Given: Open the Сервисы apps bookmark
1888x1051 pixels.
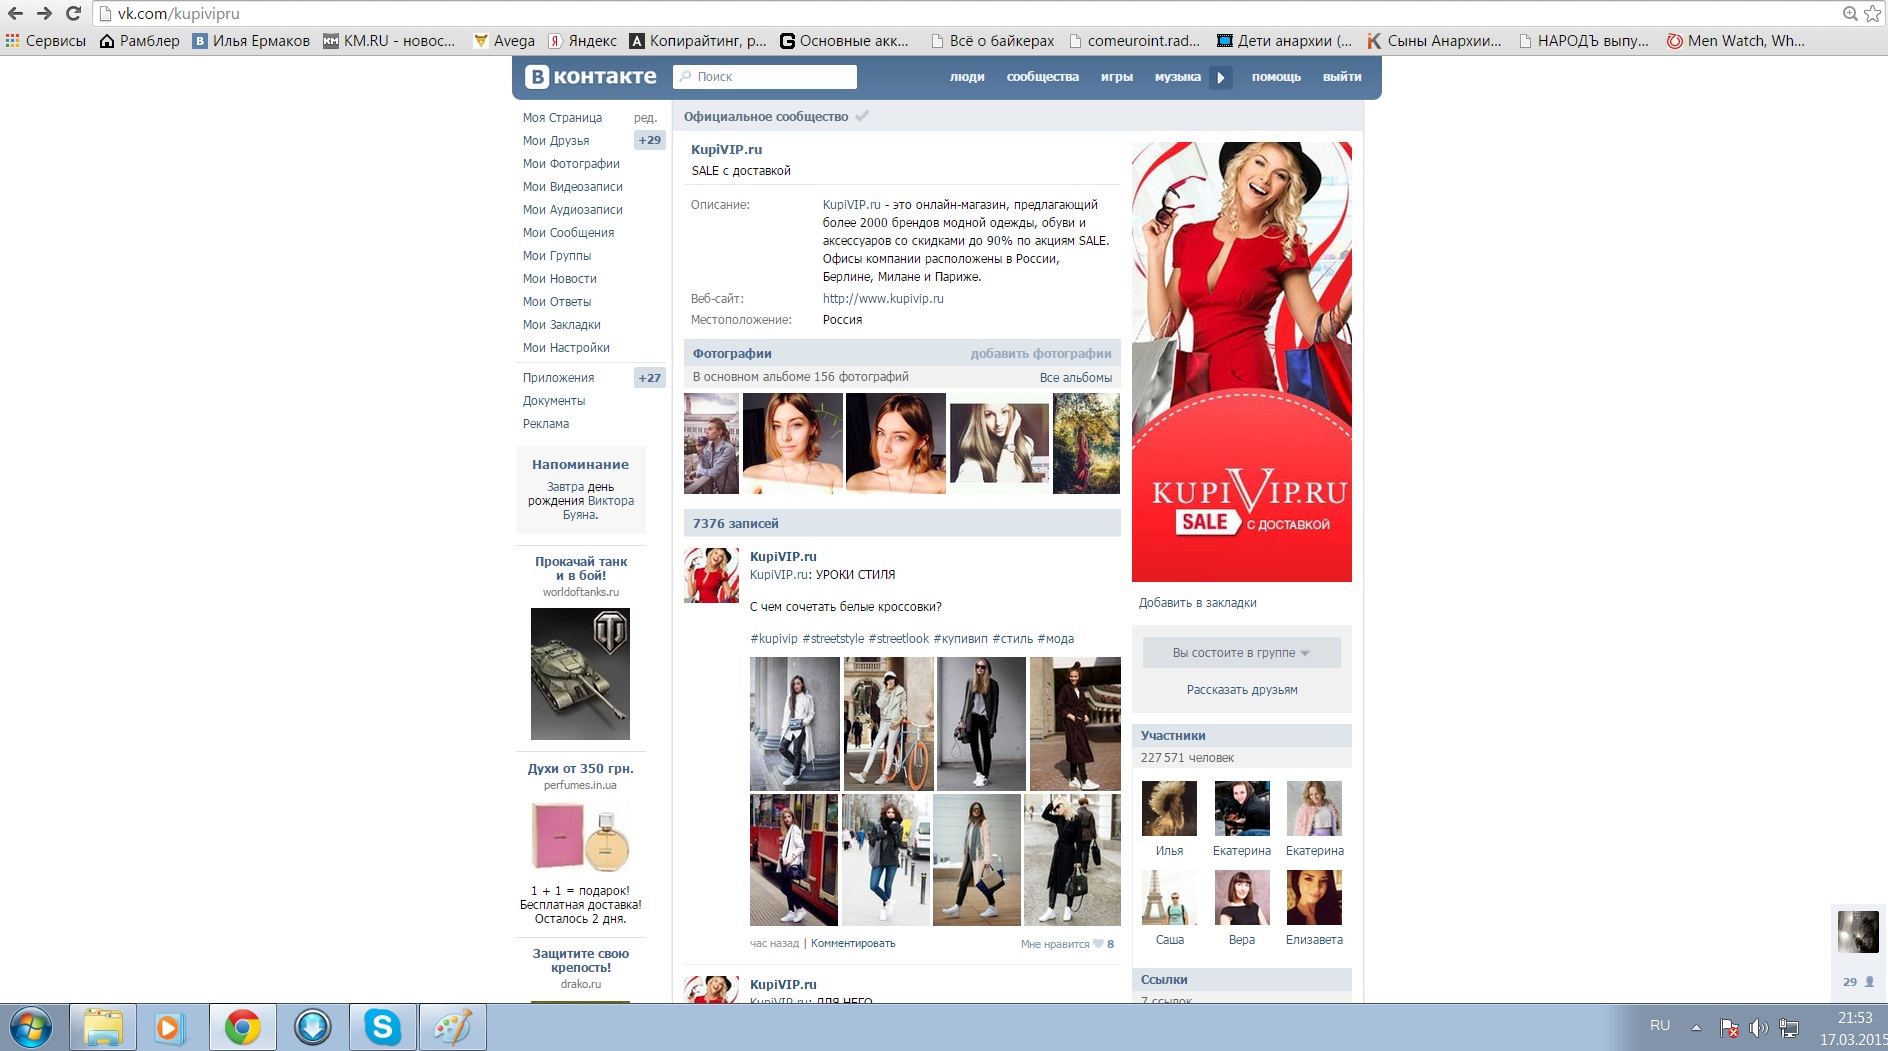Looking at the screenshot, I should 46,41.
